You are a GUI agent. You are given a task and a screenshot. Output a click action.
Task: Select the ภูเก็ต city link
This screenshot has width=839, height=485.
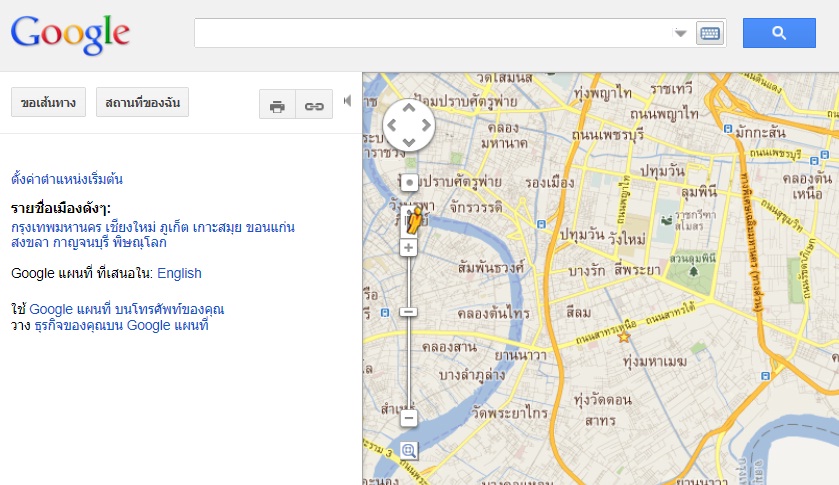174,228
